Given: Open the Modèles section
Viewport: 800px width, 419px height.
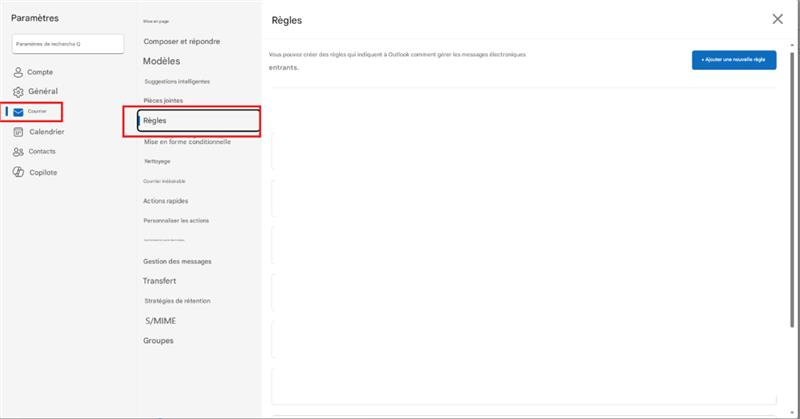Looking at the screenshot, I should tap(161, 61).
